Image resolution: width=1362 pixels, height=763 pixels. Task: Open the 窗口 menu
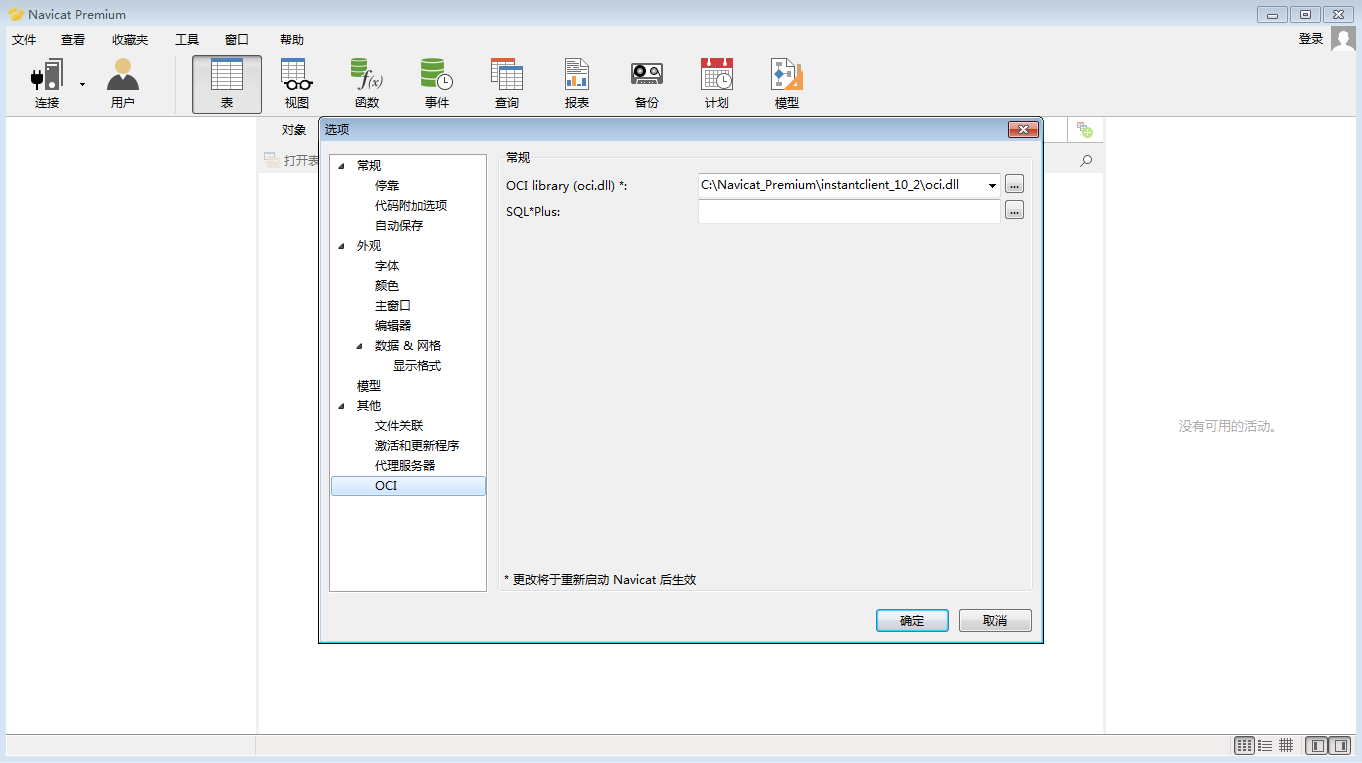click(237, 40)
